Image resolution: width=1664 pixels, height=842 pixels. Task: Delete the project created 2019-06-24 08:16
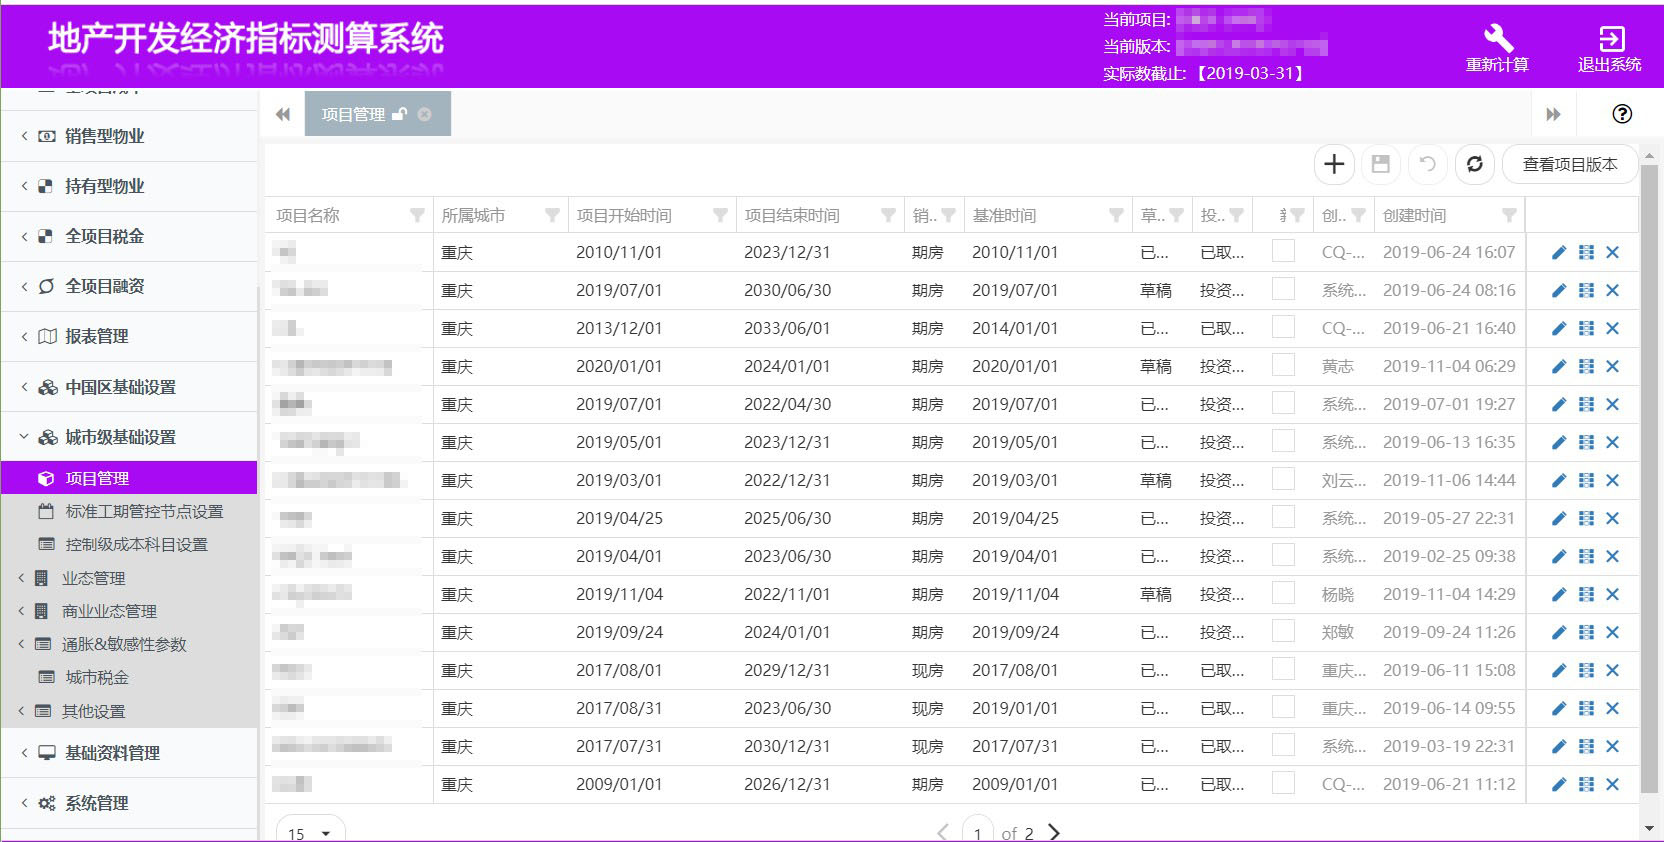coord(1612,291)
